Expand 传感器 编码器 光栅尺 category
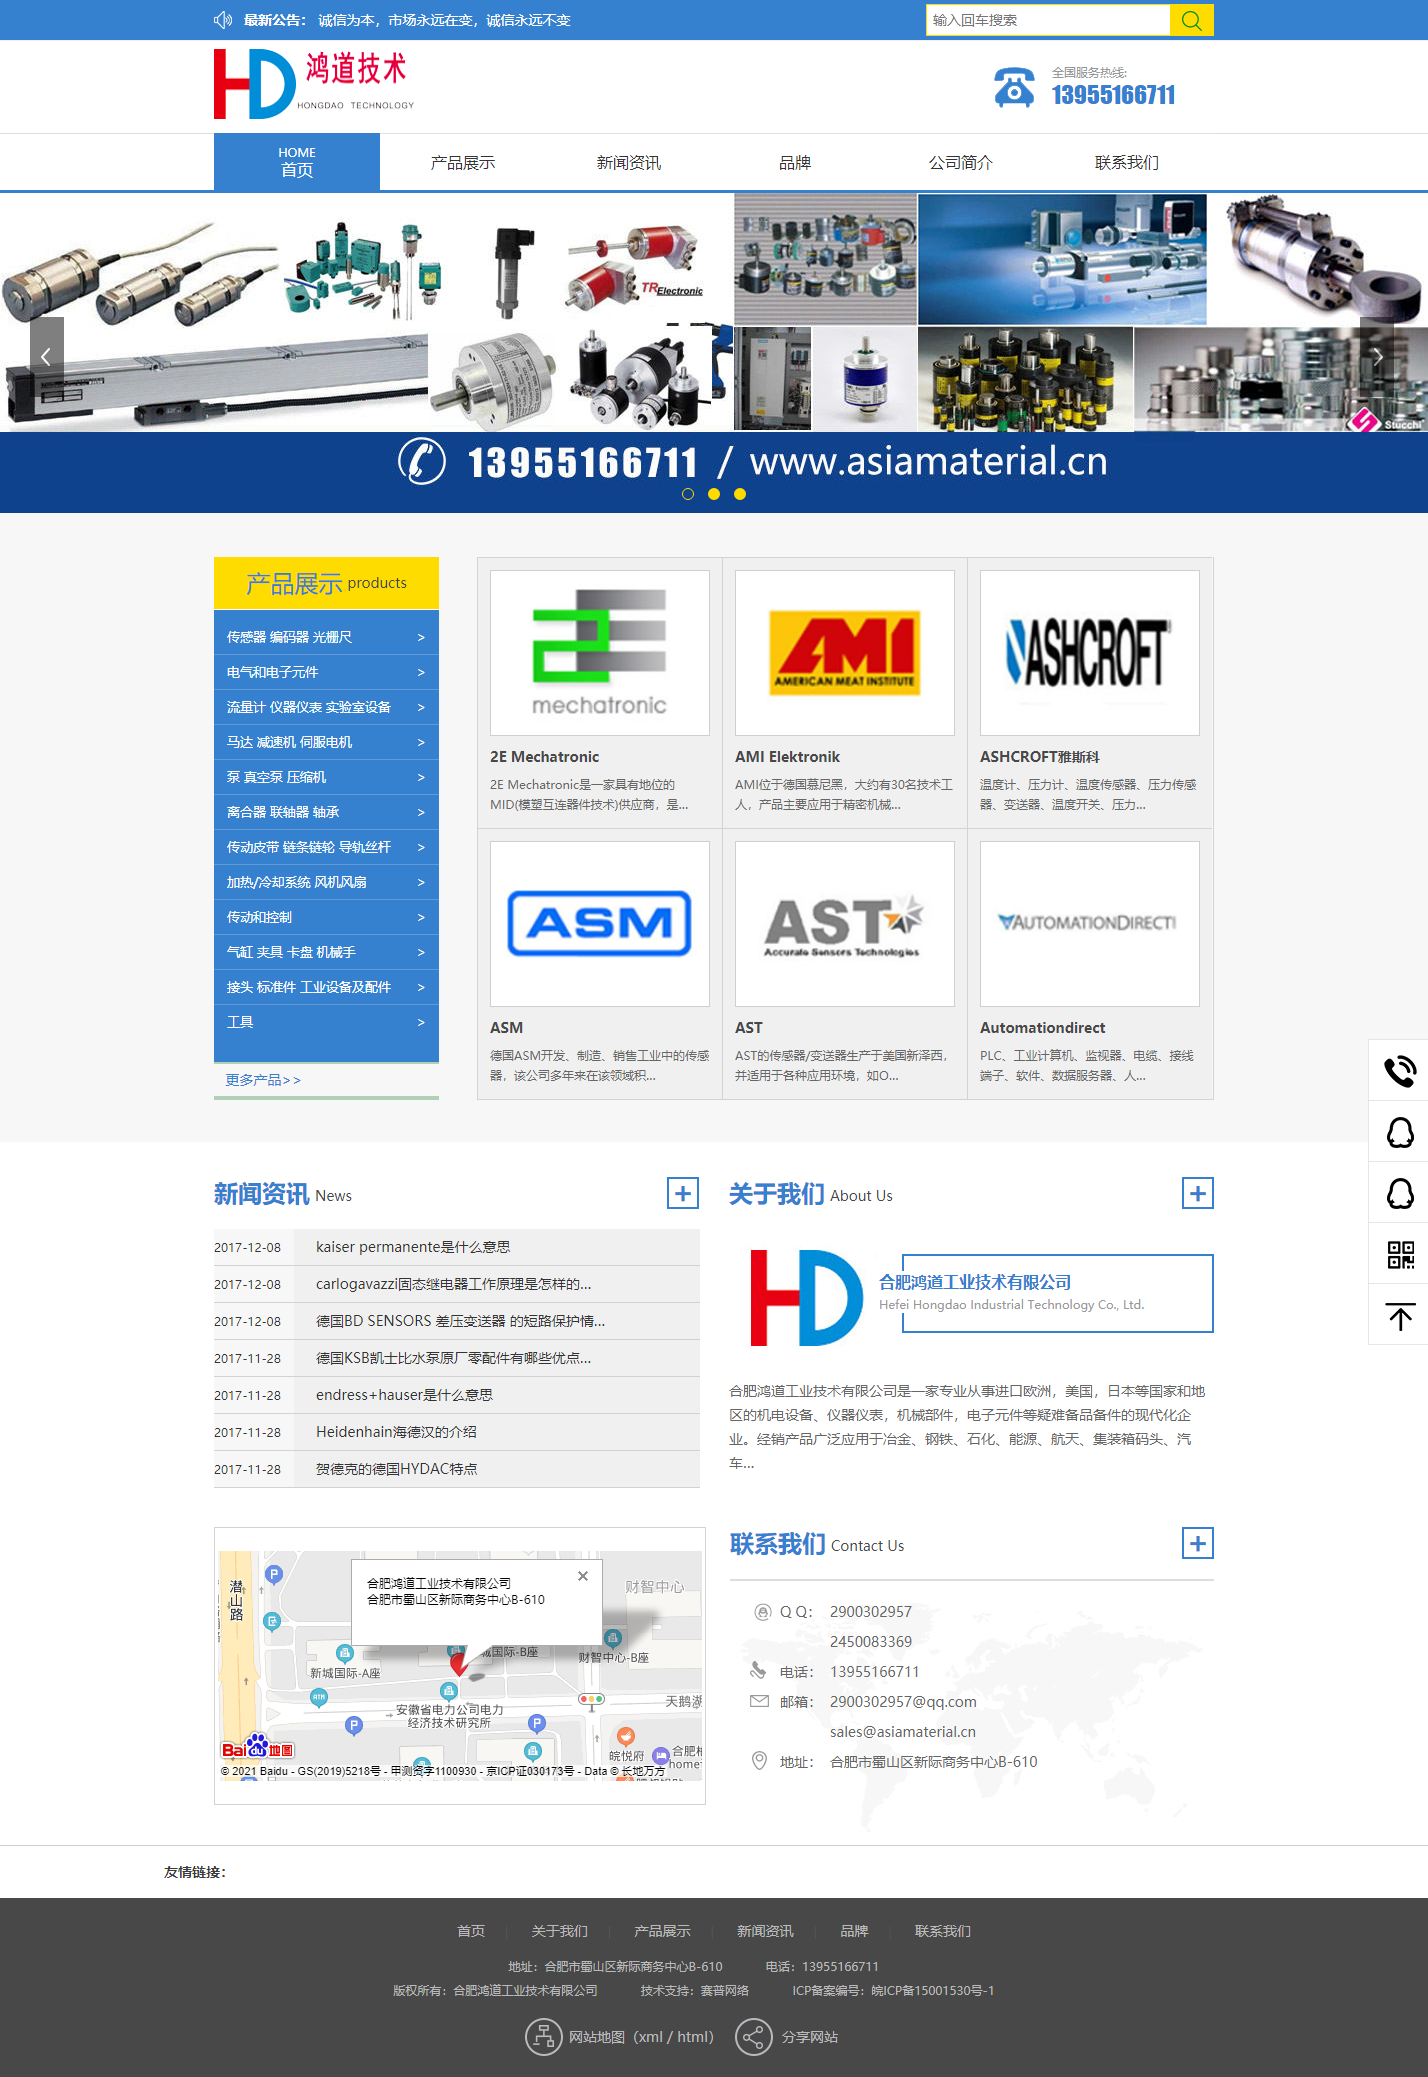The width and height of the screenshot is (1428, 2077). [x=326, y=637]
